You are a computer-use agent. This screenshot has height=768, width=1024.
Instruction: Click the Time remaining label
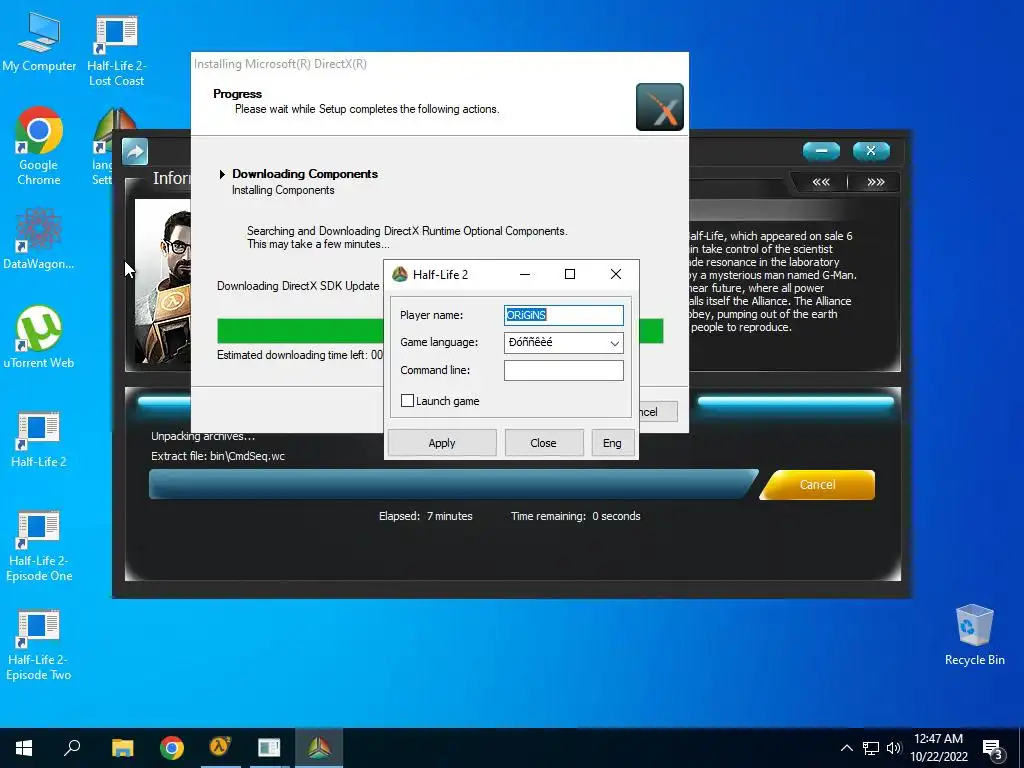click(548, 516)
